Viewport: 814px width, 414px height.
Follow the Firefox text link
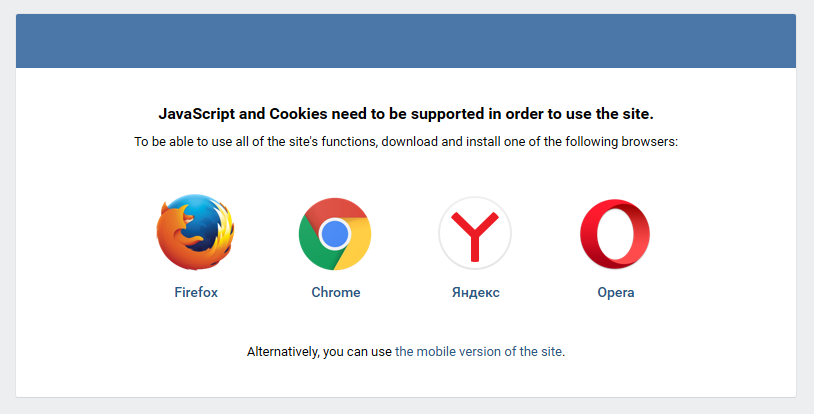[196, 292]
